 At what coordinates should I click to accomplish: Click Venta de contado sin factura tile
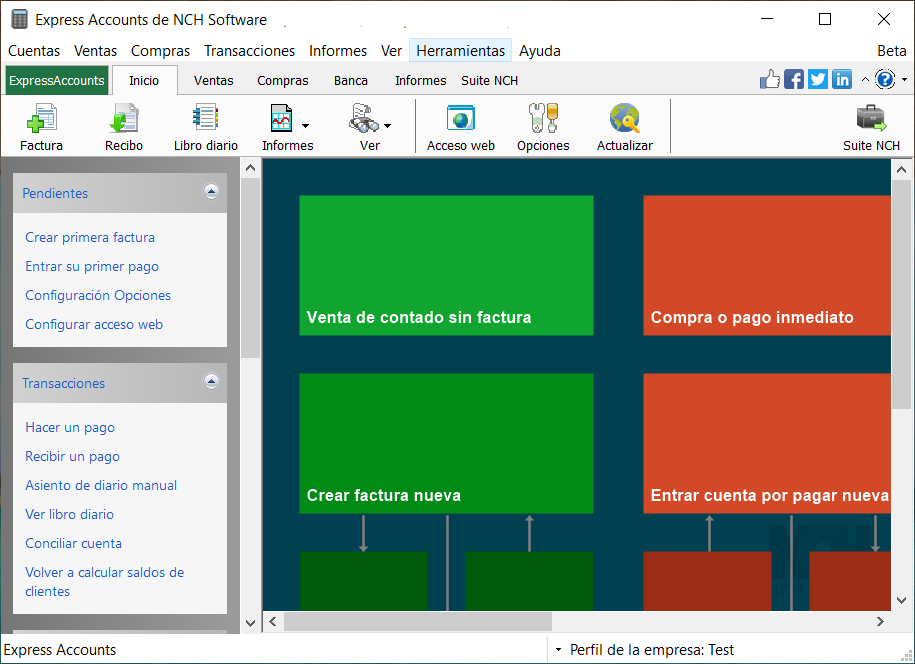pyautogui.click(x=446, y=265)
